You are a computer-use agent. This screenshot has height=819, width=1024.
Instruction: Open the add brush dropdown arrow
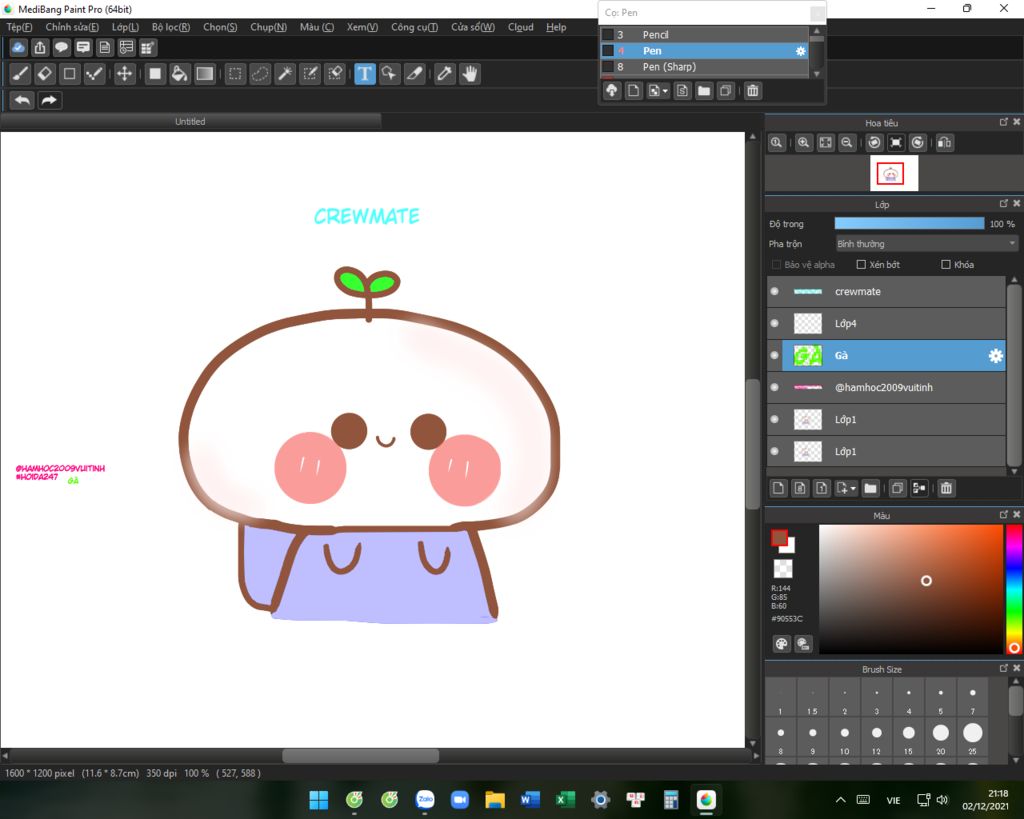point(665,91)
